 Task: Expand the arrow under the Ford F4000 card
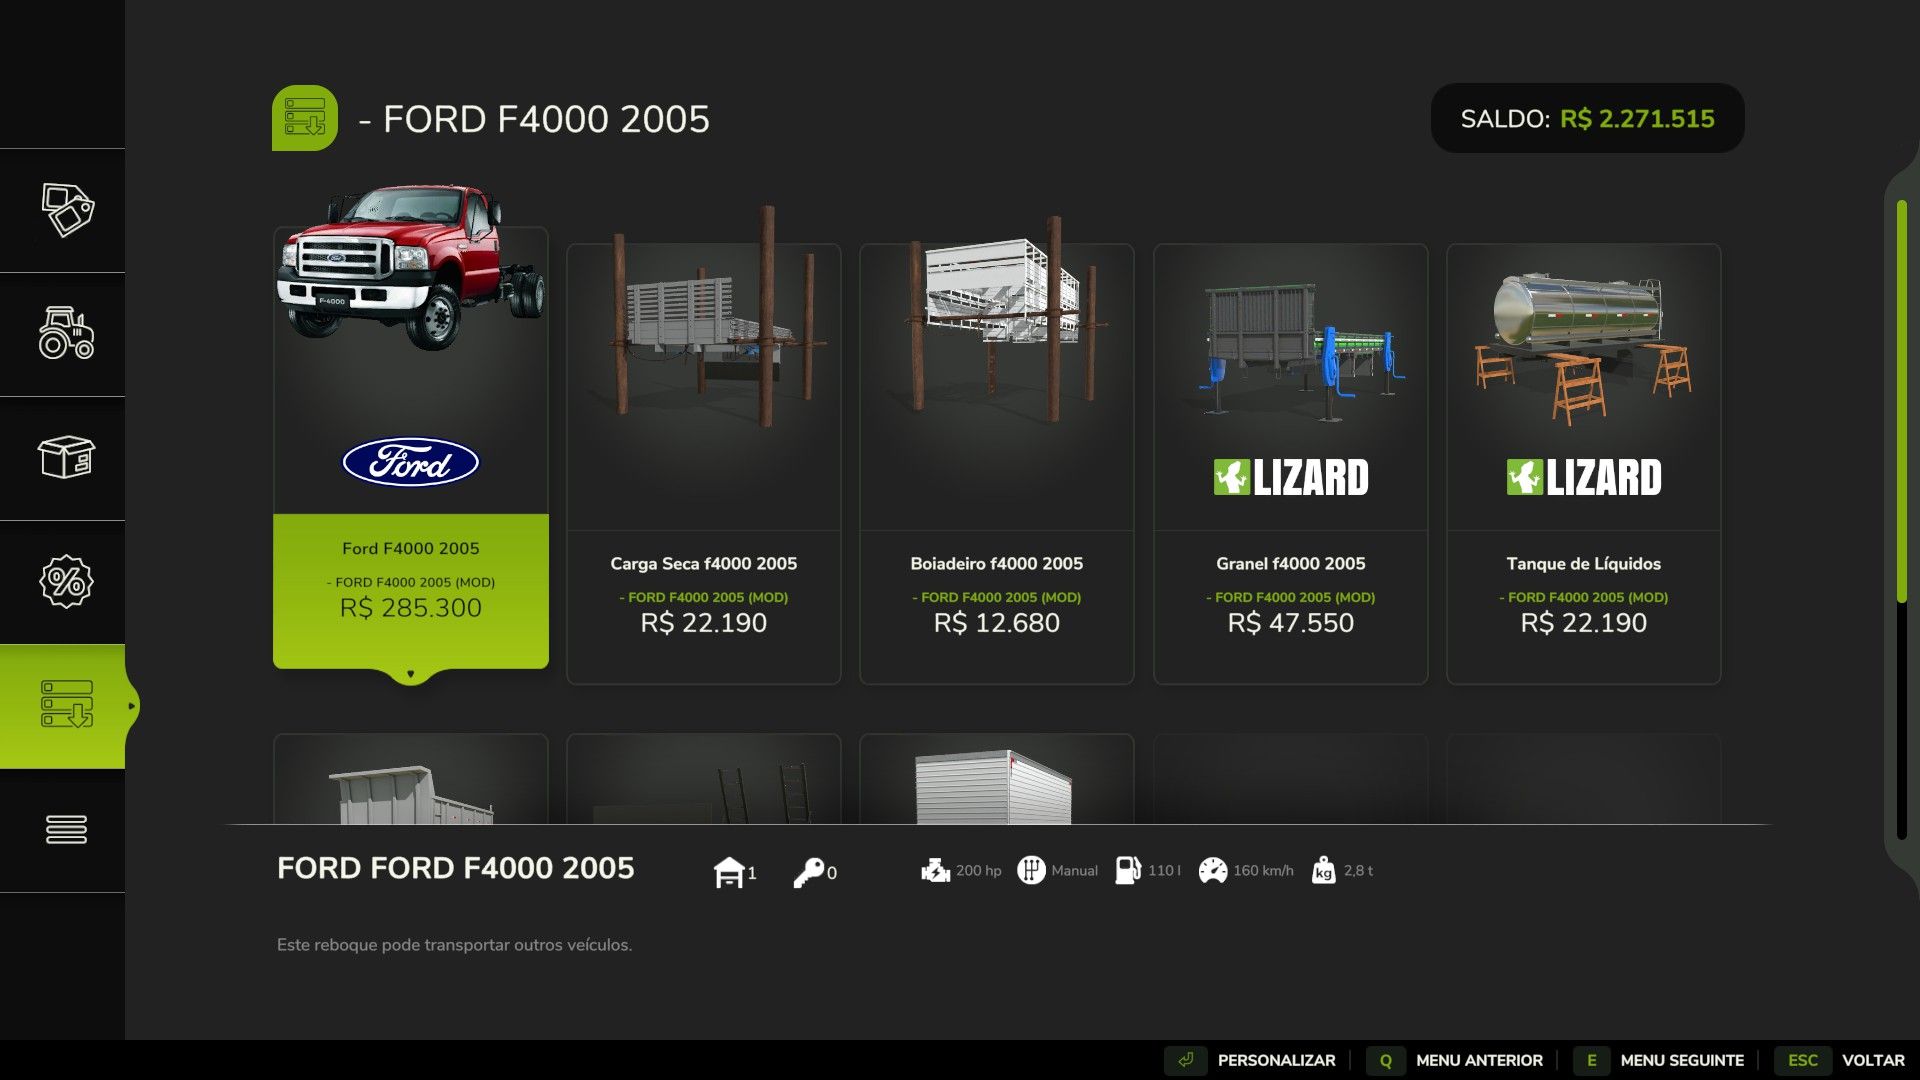click(411, 674)
